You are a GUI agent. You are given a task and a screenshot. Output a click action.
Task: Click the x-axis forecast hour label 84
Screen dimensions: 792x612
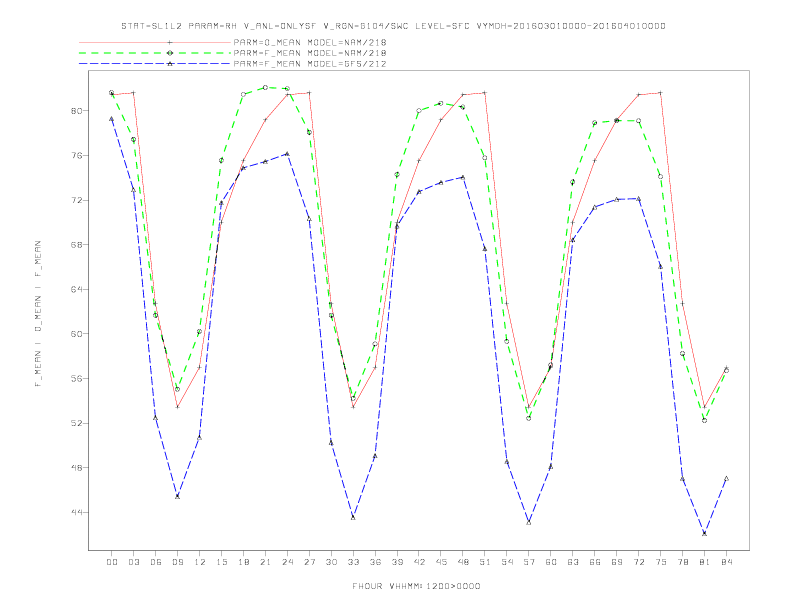click(726, 562)
